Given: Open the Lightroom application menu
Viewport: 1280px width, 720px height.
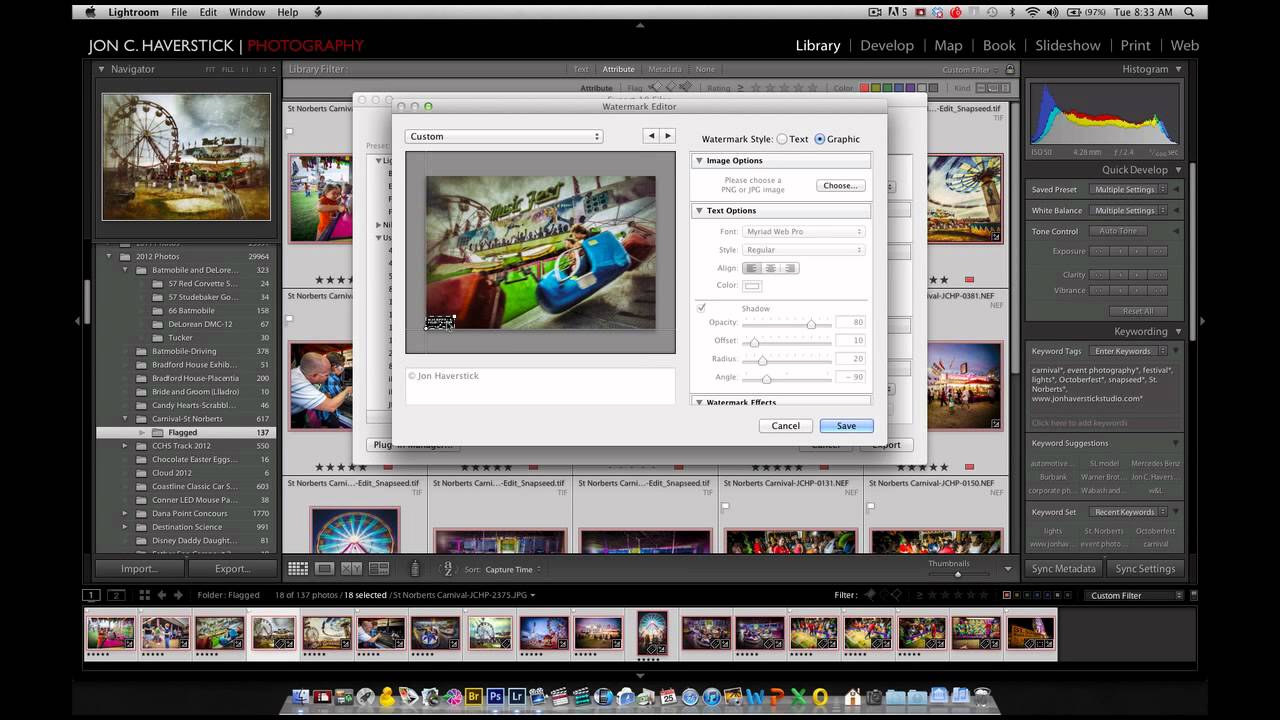Looking at the screenshot, I should (133, 12).
